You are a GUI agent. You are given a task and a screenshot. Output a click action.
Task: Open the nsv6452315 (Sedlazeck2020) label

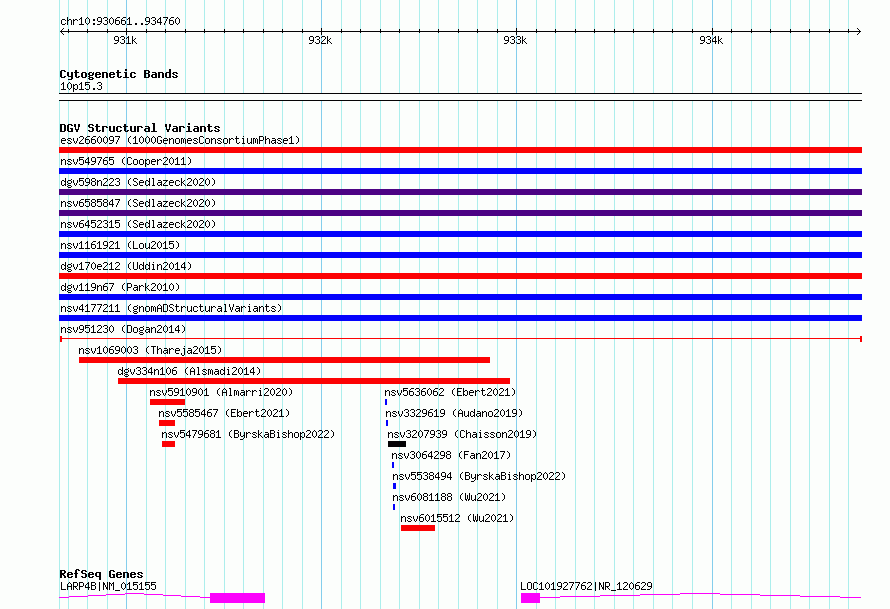(x=138, y=224)
